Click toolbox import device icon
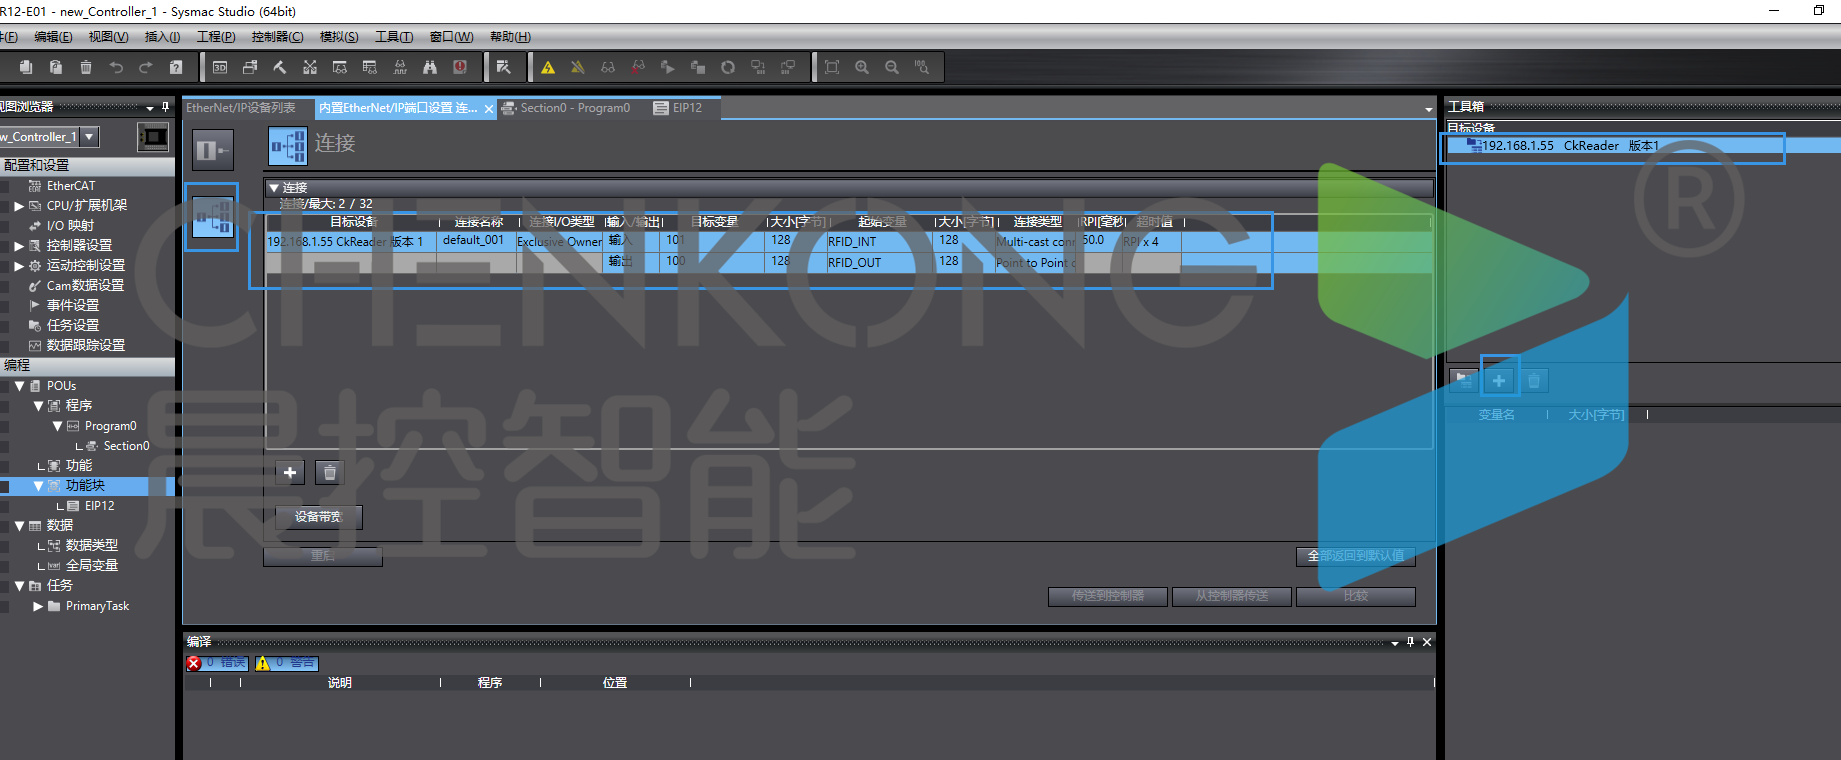The image size is (1841, 760). pos(1464,380)
